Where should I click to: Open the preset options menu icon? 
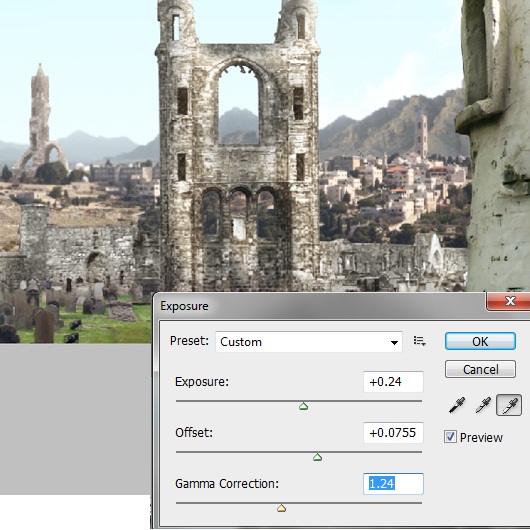[x=419, y=341]
